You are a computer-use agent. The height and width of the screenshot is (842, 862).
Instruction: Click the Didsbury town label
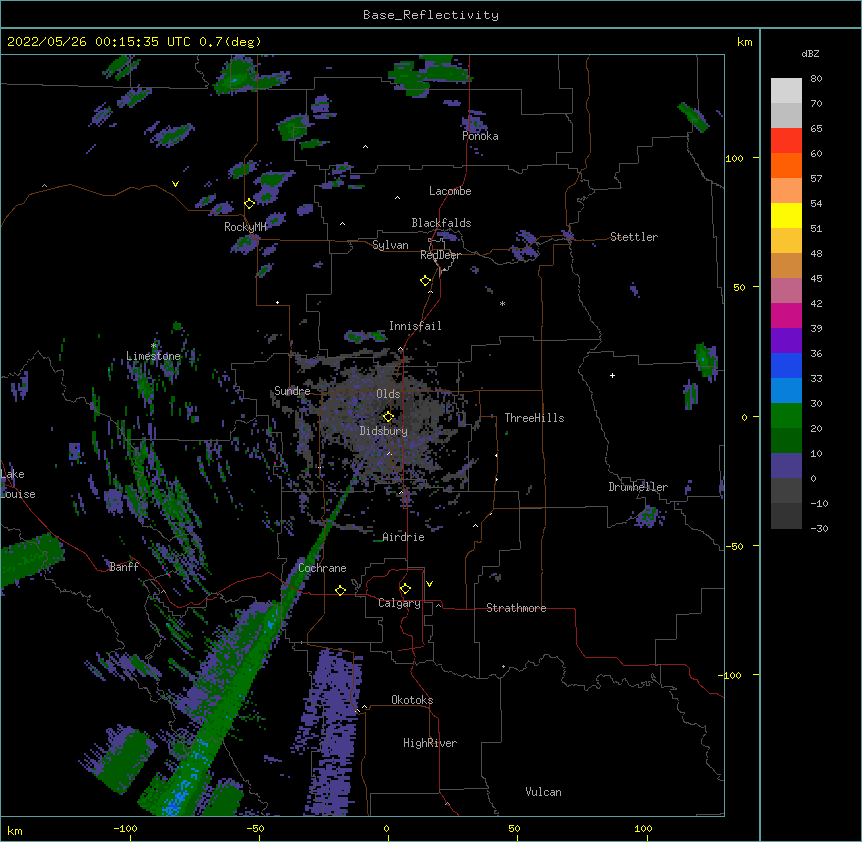[x=384, y=431]
